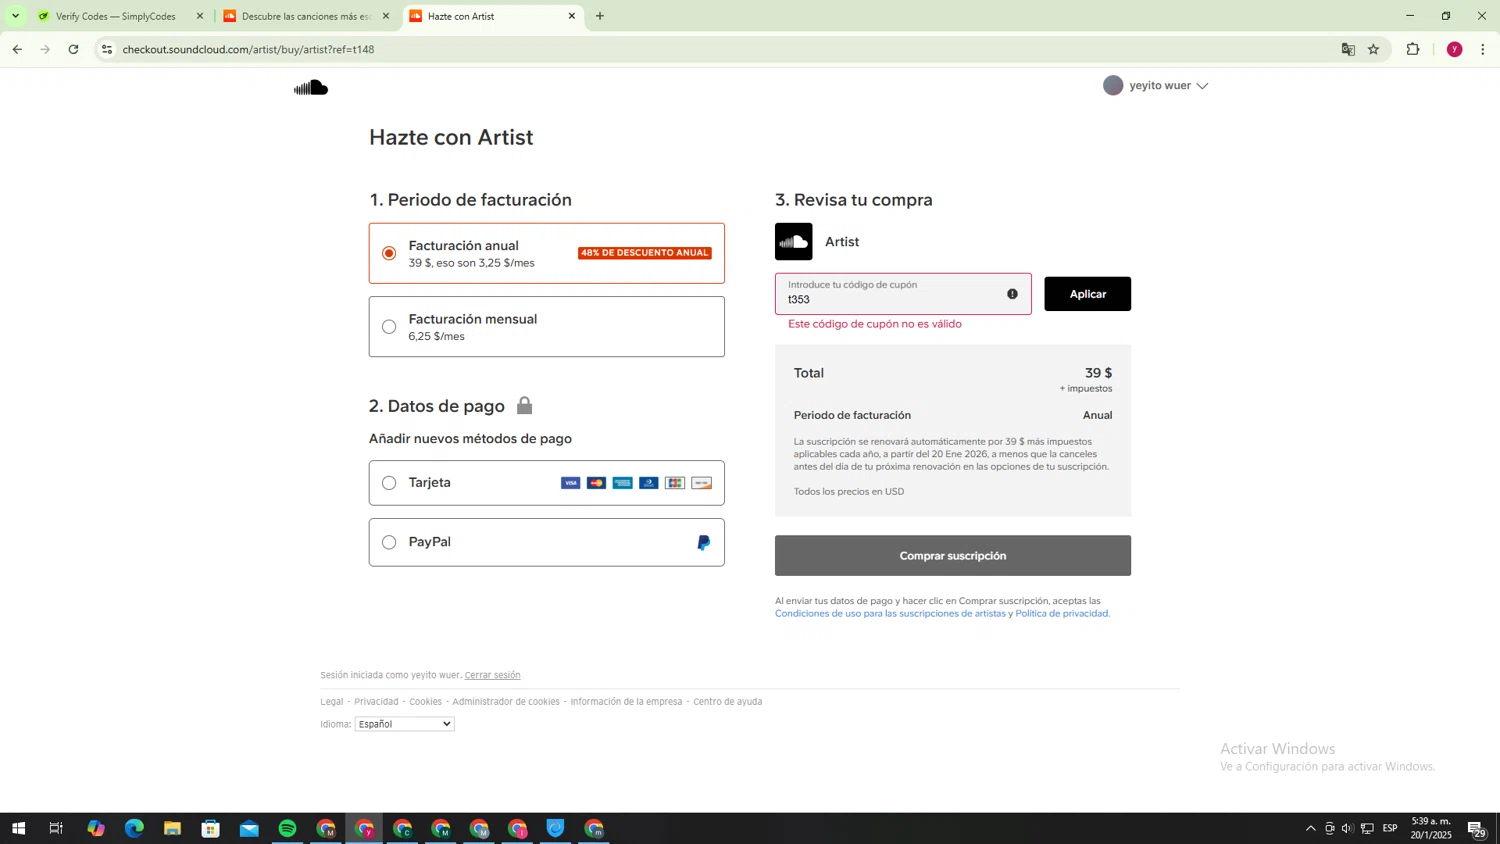Open the Google Translate page icon
The image size is (1500, 844).
[x=1348, y=49]
